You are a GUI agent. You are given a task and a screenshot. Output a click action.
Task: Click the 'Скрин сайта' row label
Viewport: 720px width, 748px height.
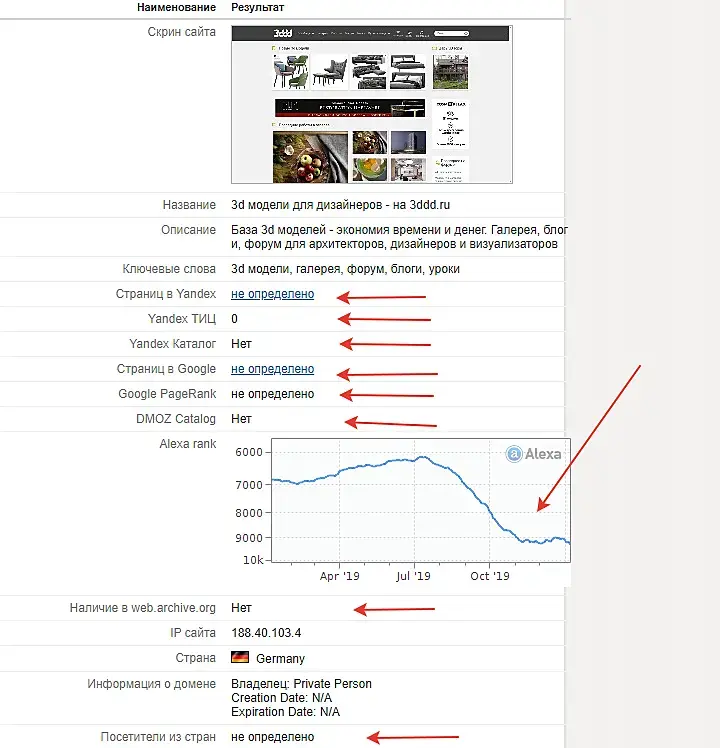click(181, 31)
